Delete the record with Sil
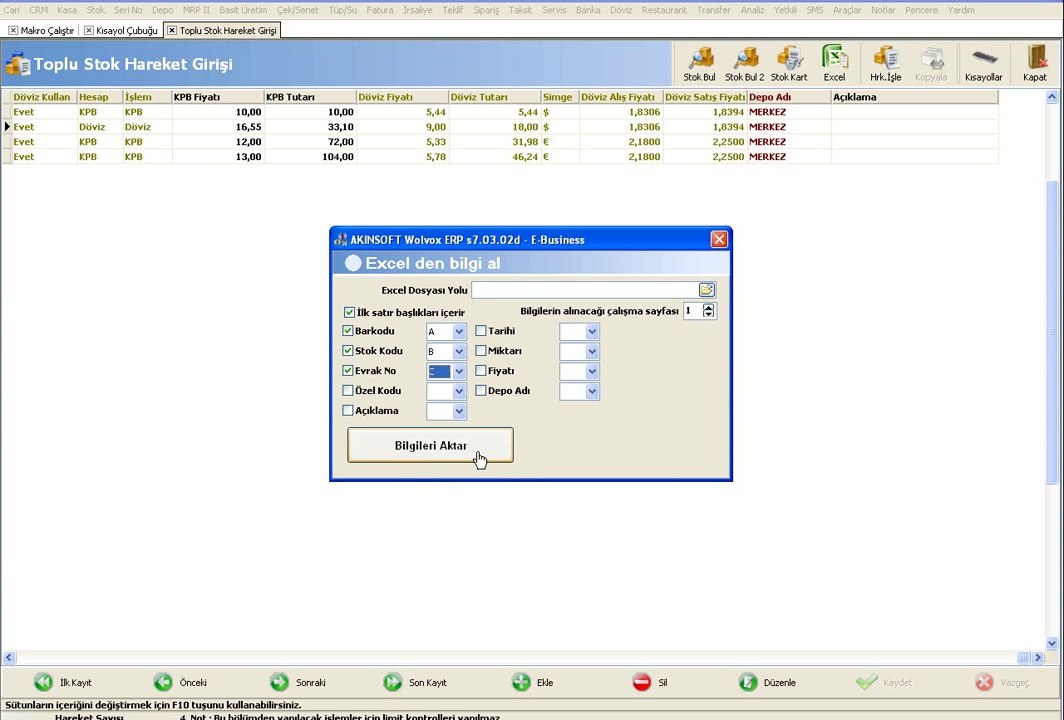Viewport: 1064px width, 720px height. [649, 682]
